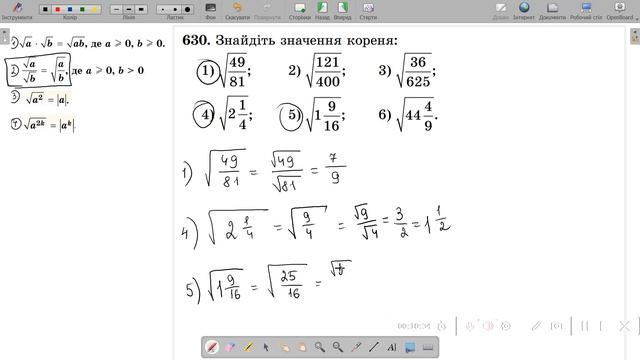Set the thick line width
Screen dimensions: 640x360
coord(141,9)
